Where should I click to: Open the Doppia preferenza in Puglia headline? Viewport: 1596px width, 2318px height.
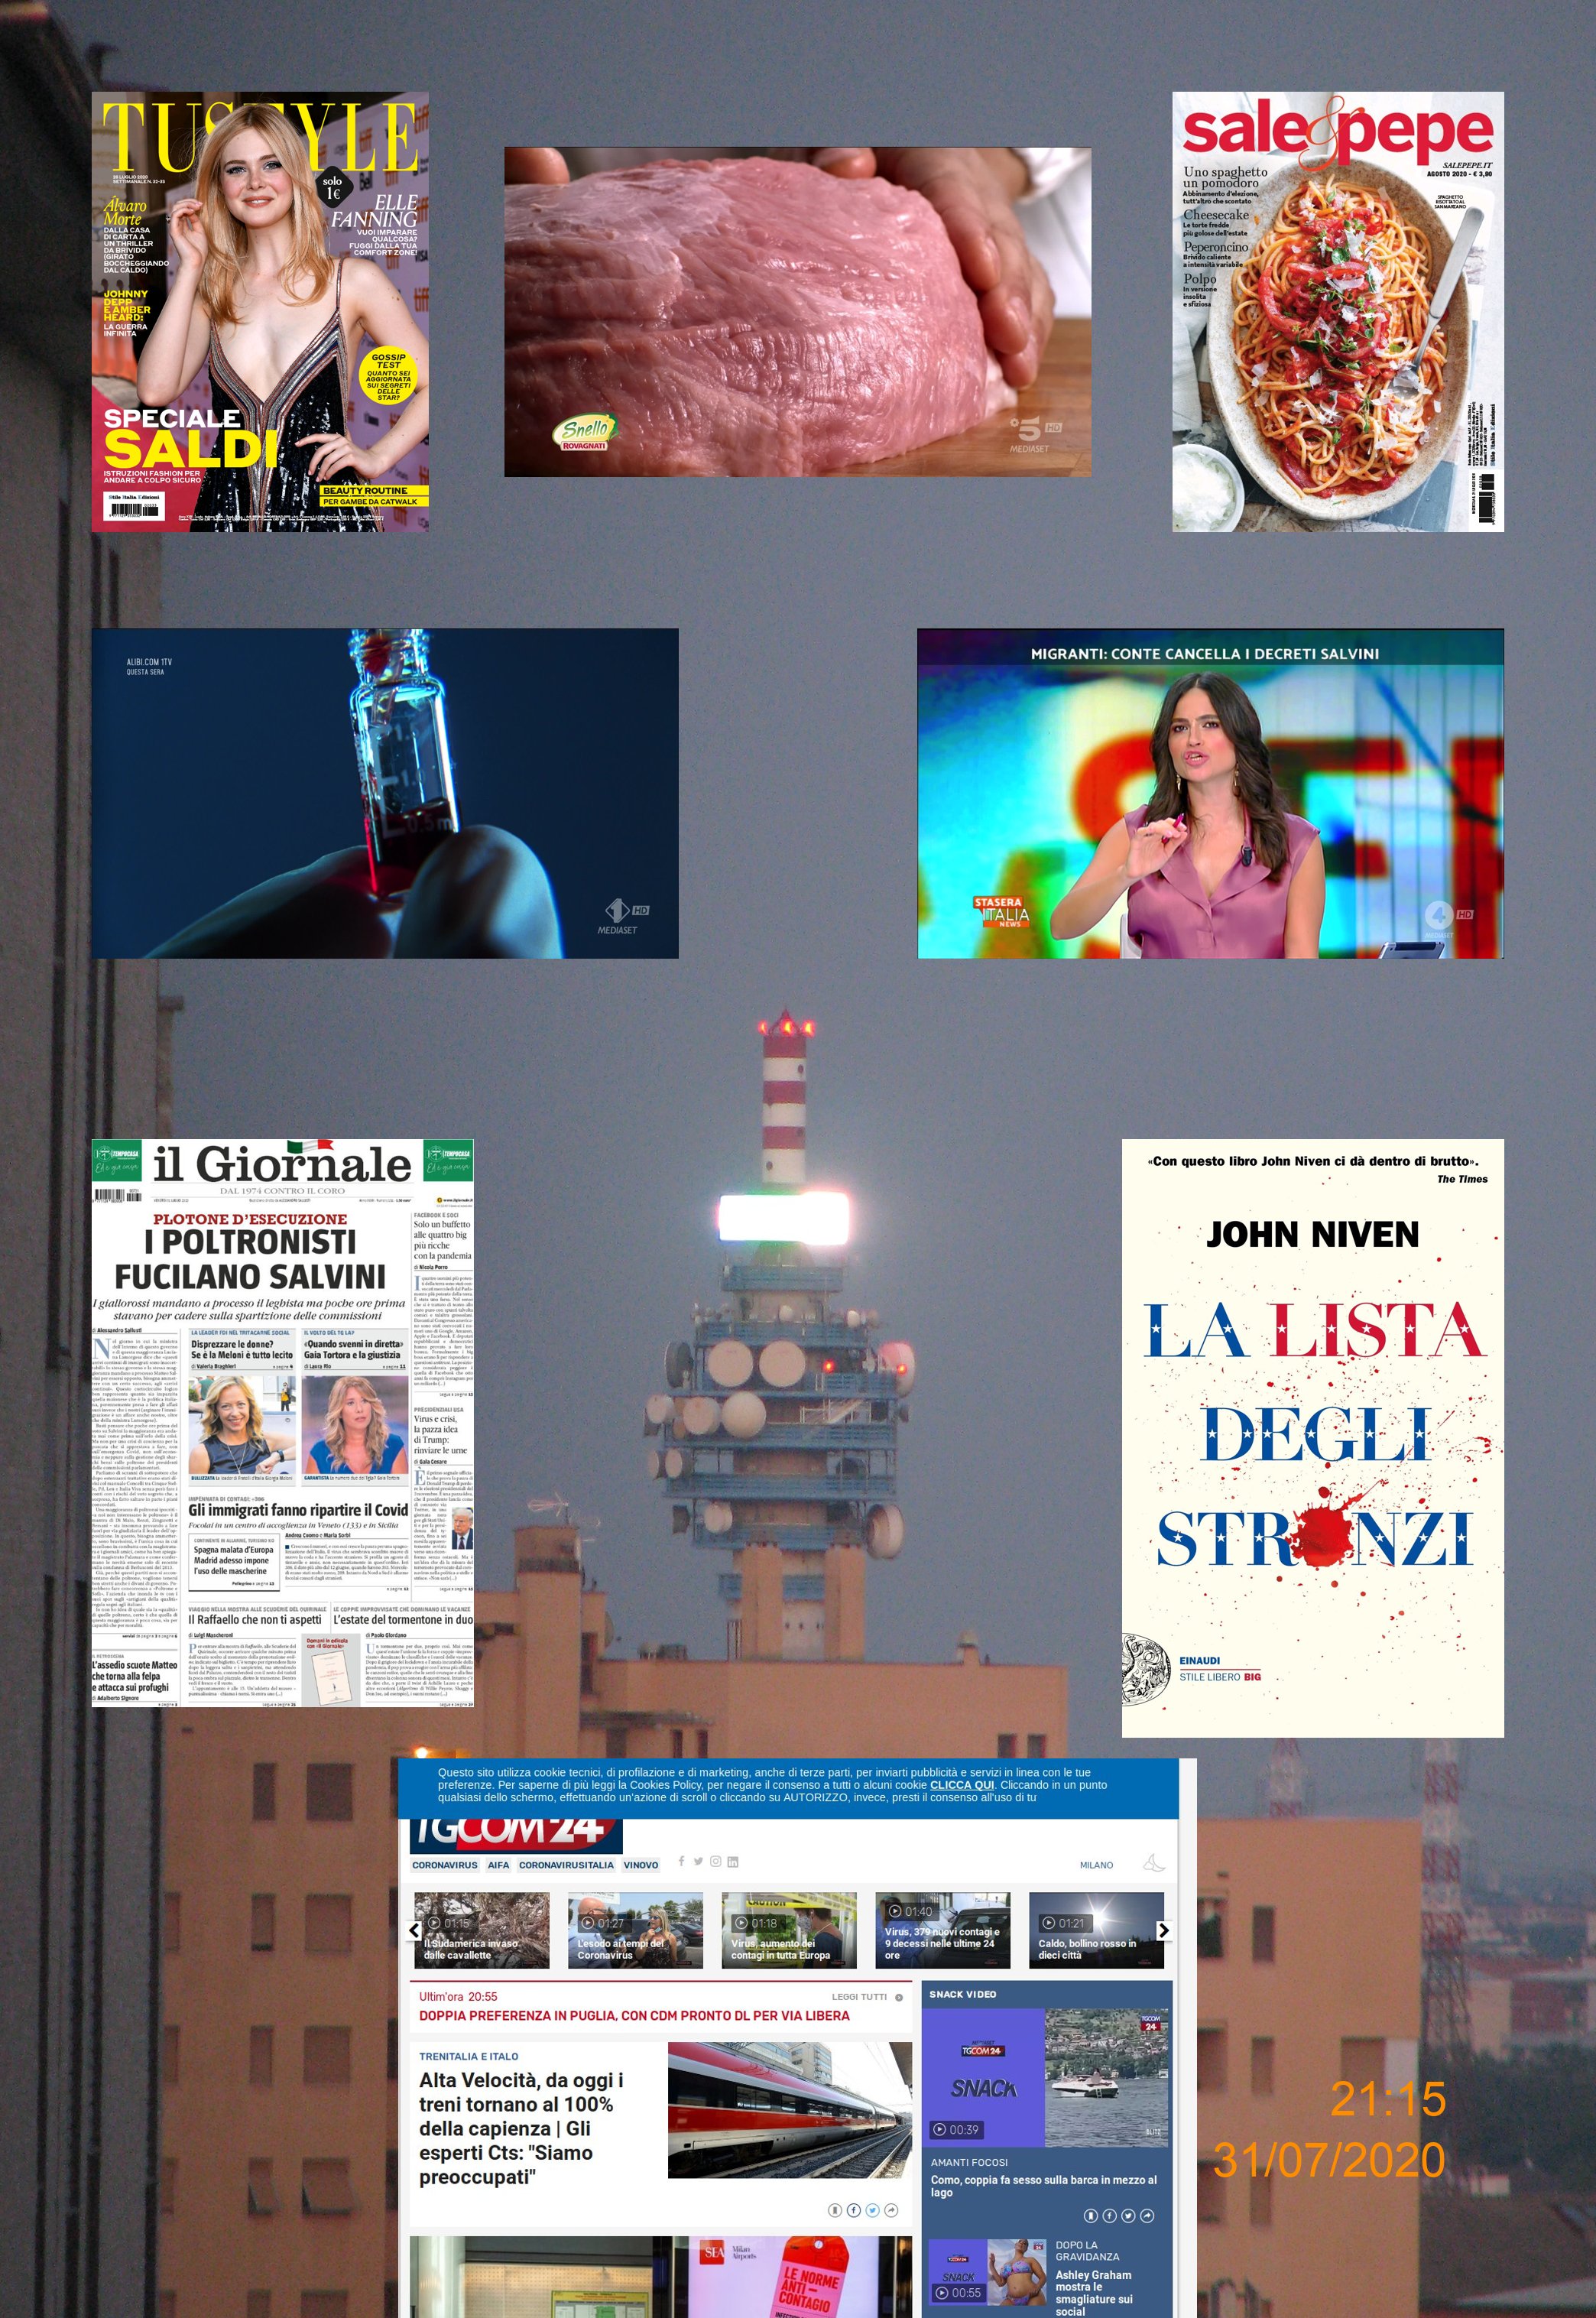[x=634, y=2016]
